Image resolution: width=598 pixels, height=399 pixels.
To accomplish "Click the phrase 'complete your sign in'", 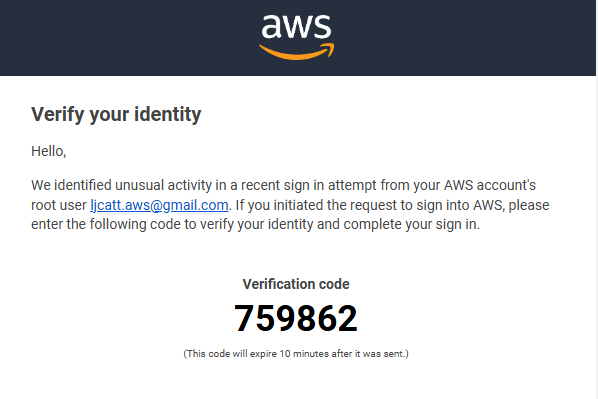I will (x=412, y=225).
